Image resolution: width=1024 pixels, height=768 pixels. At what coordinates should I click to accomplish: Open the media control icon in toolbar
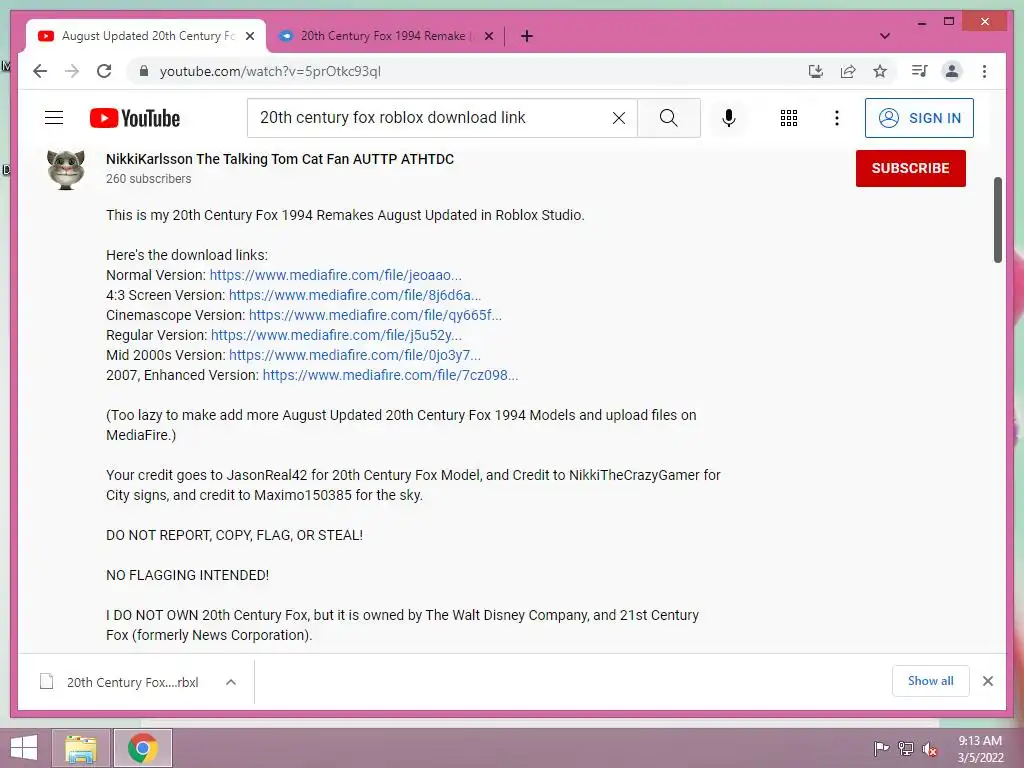[x=920, y=71]
